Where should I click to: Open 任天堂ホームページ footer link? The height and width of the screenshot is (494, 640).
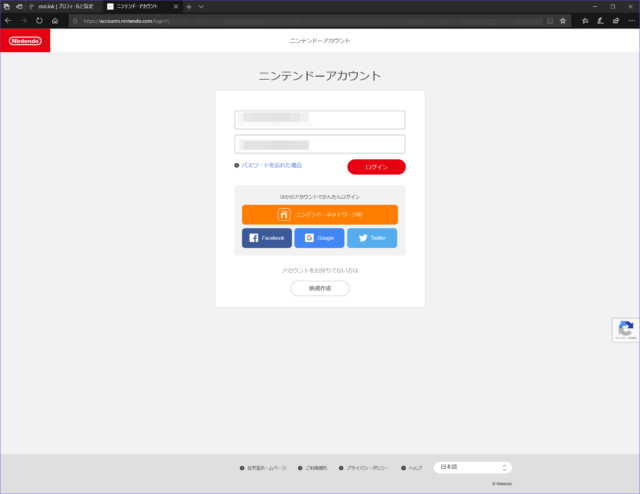click(267, 468)
